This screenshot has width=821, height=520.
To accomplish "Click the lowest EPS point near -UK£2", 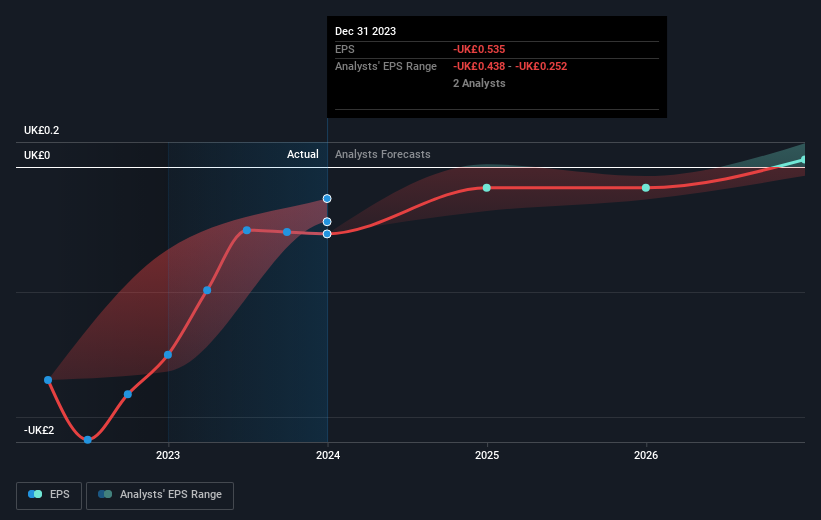I will 88,440.
